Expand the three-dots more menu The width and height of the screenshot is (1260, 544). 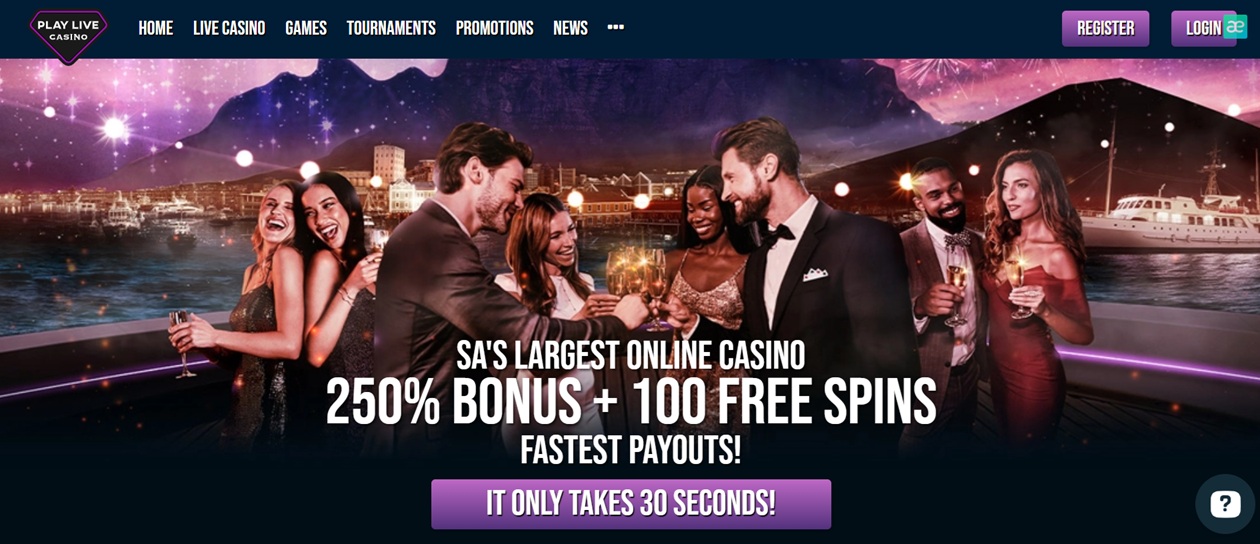pyautogui.click(x=616, y=27)
